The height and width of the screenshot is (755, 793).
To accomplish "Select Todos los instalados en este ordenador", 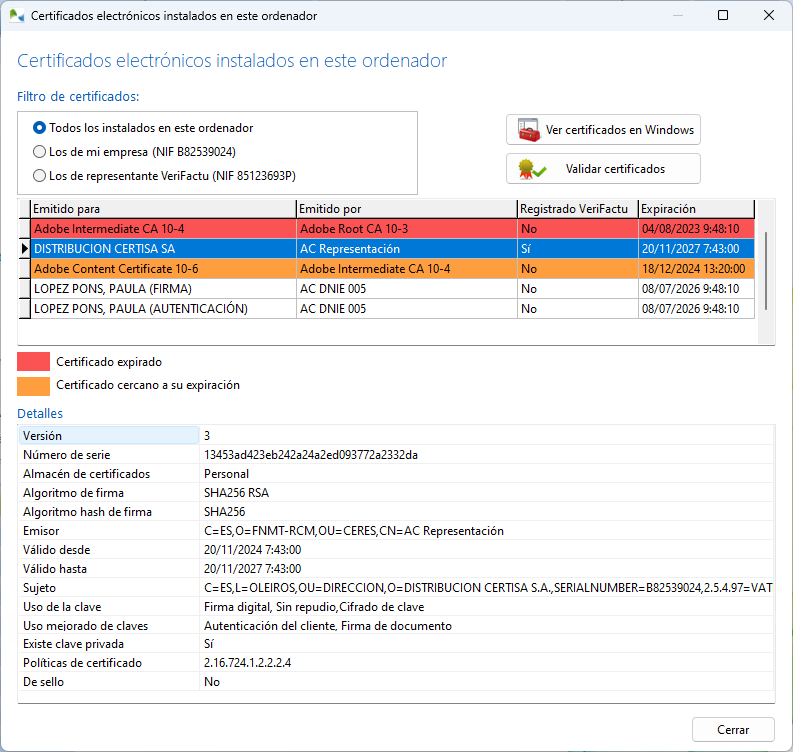I will [x=40, y=128].
